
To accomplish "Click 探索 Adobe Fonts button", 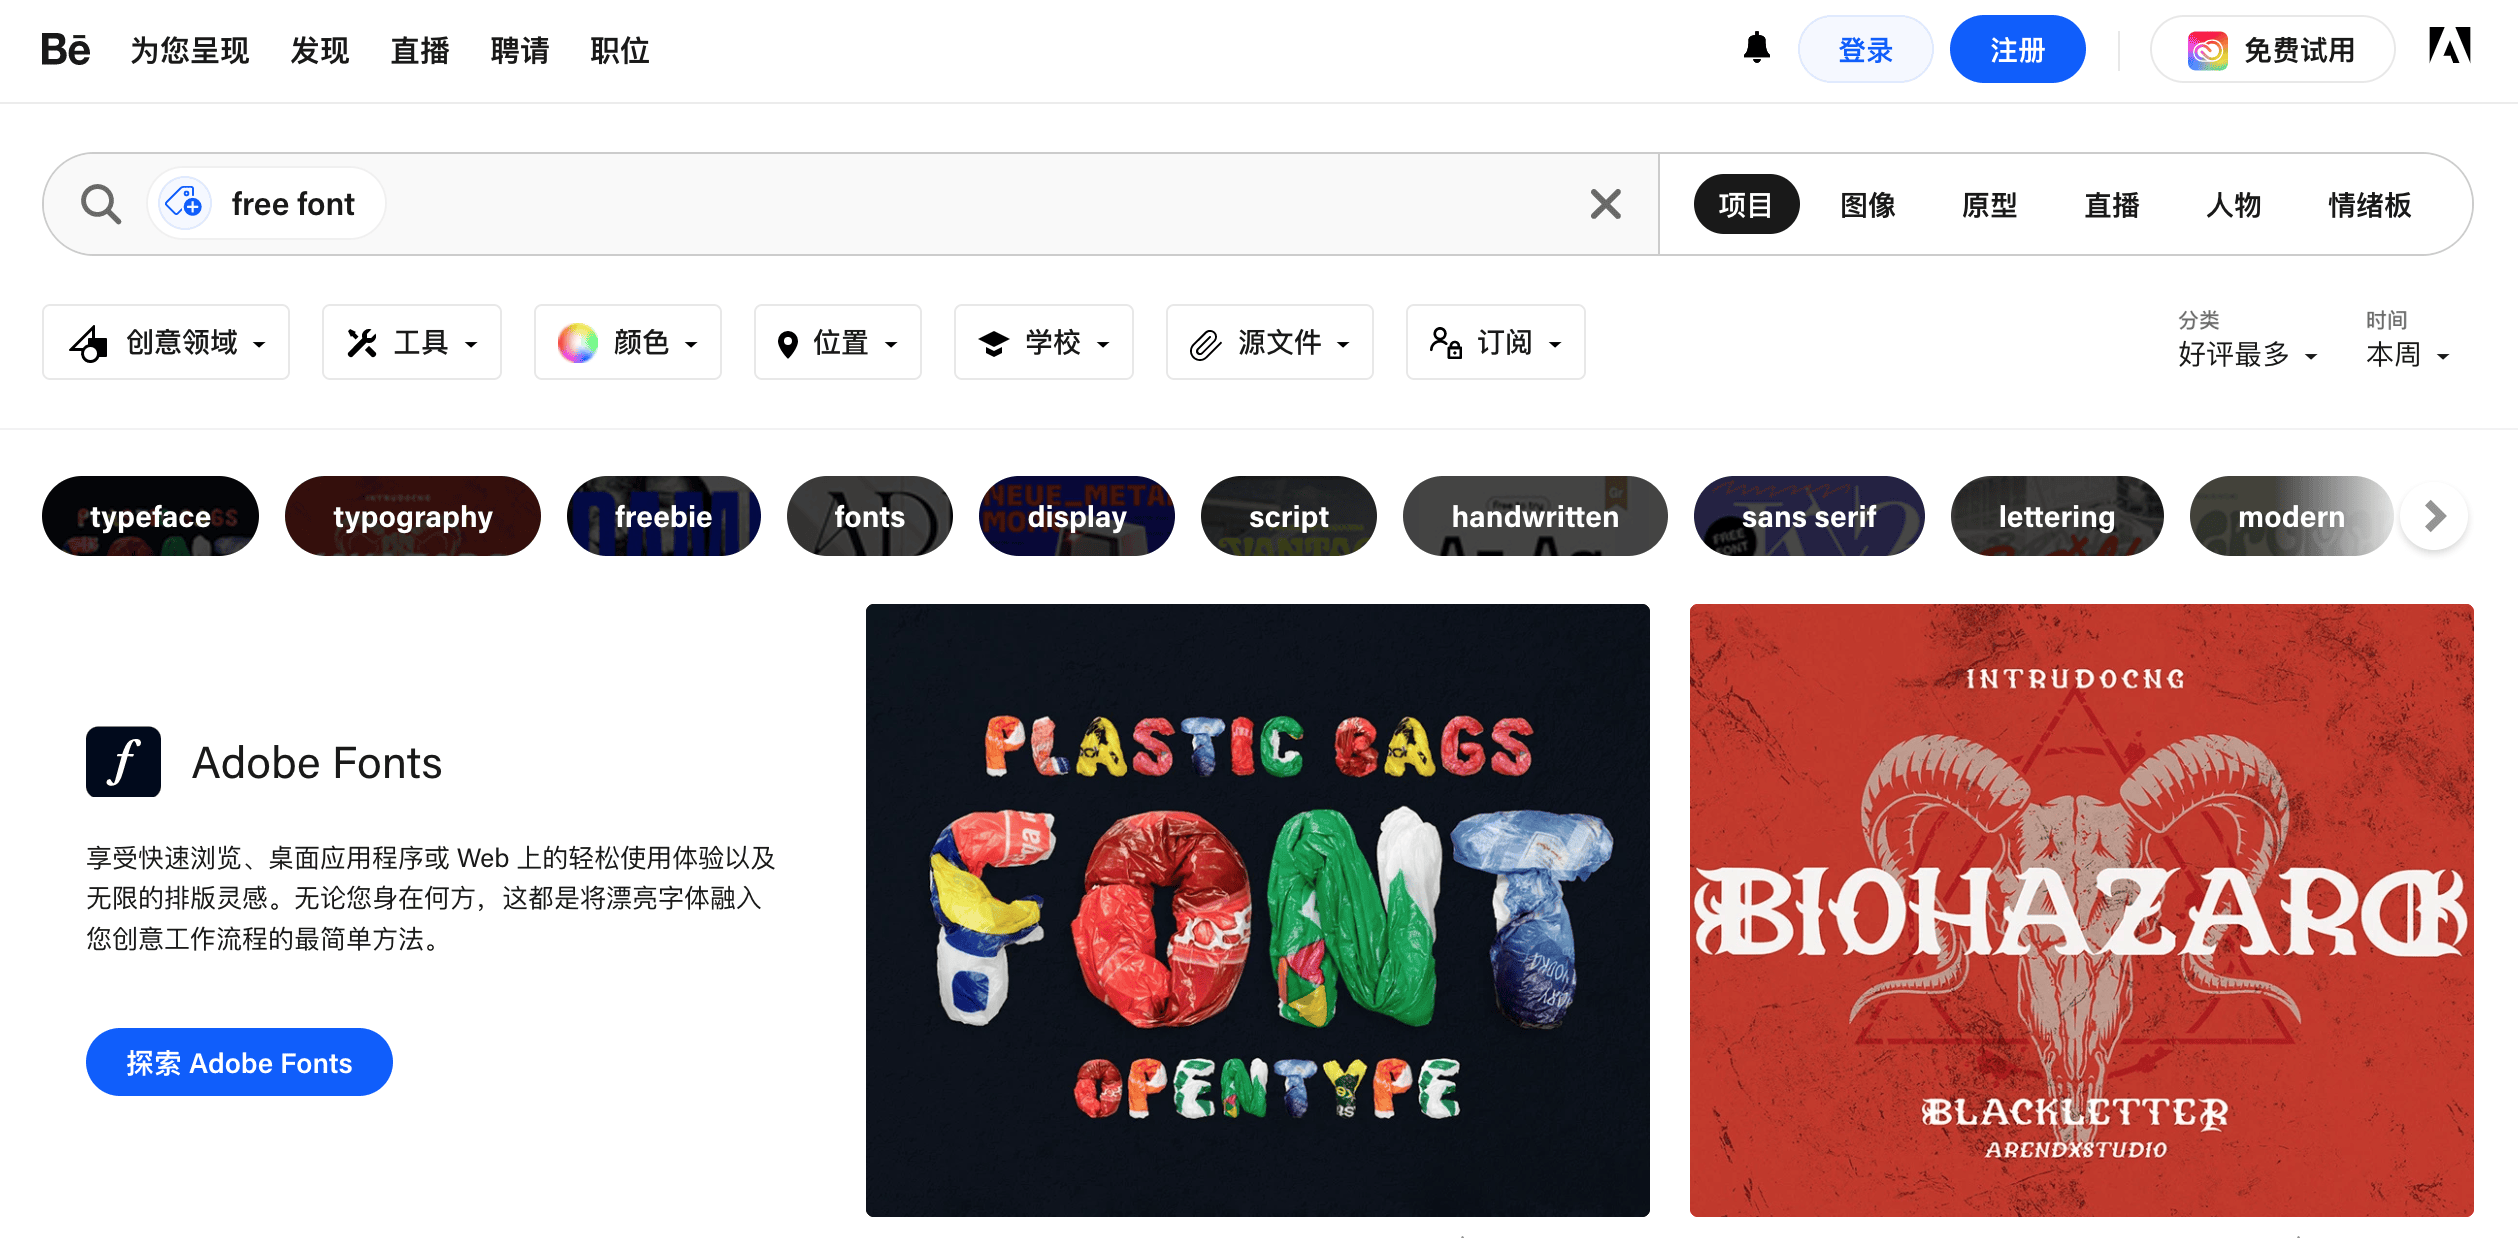I will [239, 1062].
